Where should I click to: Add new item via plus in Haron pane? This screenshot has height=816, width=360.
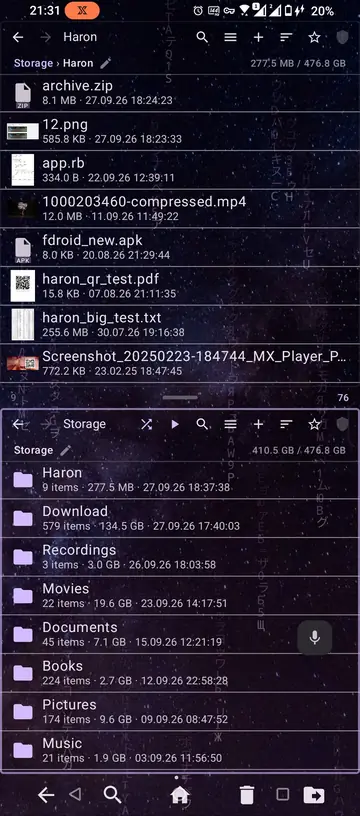click(x=259, y=37)
